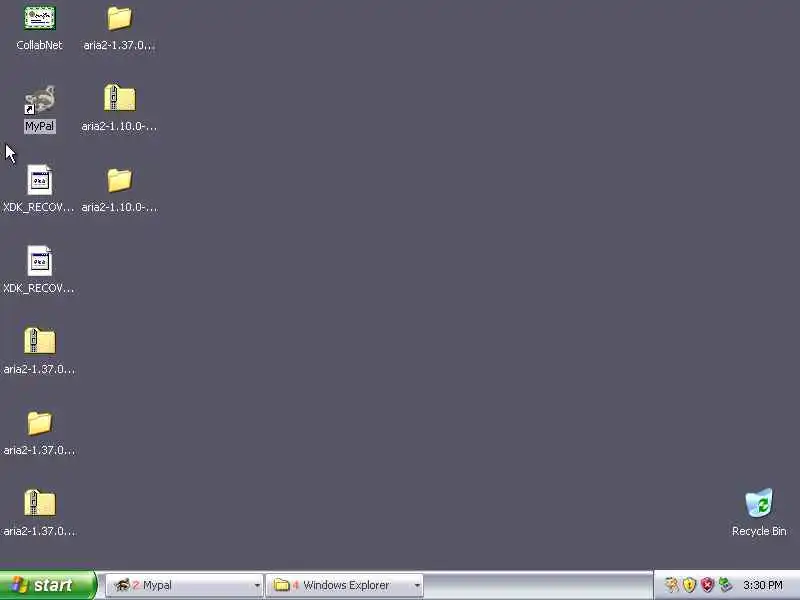This screenshot has width=800, height=600.
Task: Select the zipped aria2-1.10.0 archive beside MyPal
Action: point(119,109)
